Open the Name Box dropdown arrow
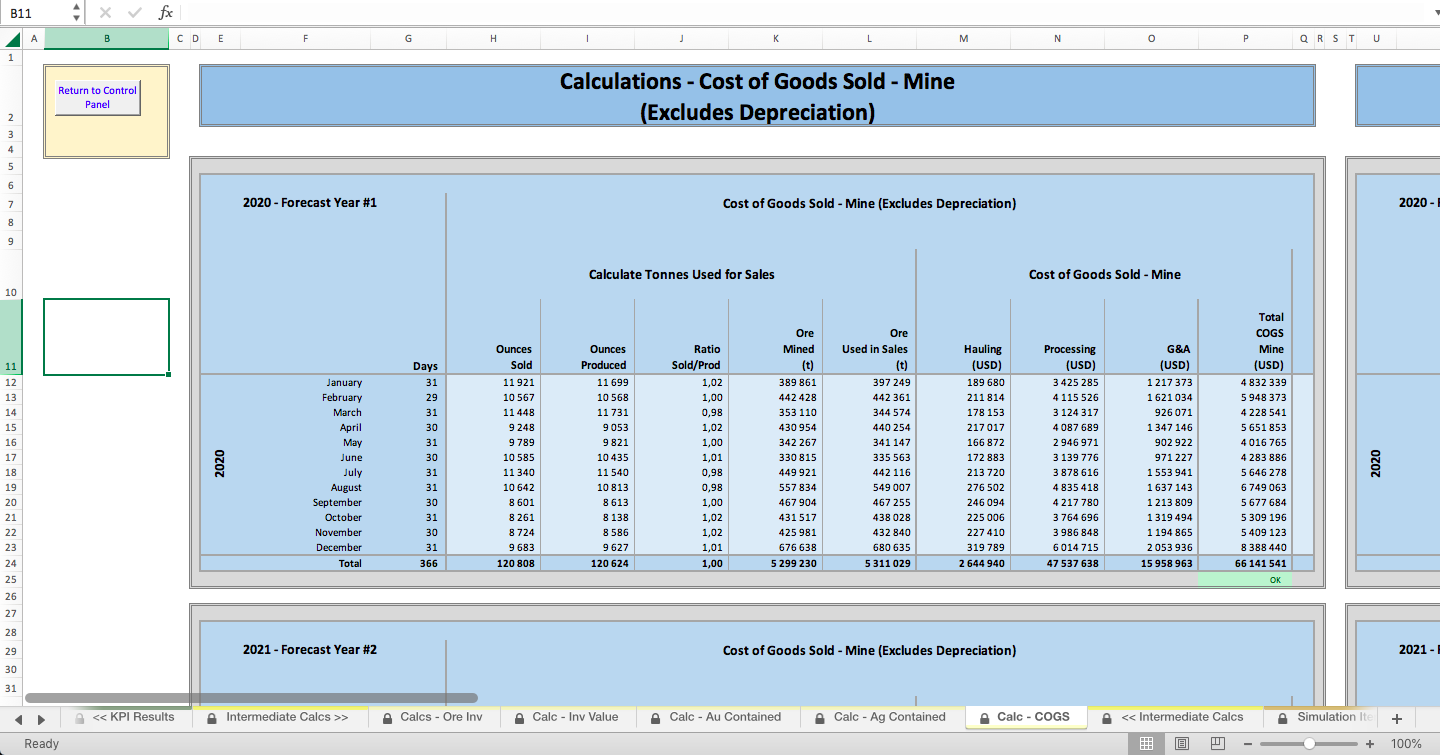This screenshot has height=755, width=1440. pyautogui.click(x=77, y=13)
